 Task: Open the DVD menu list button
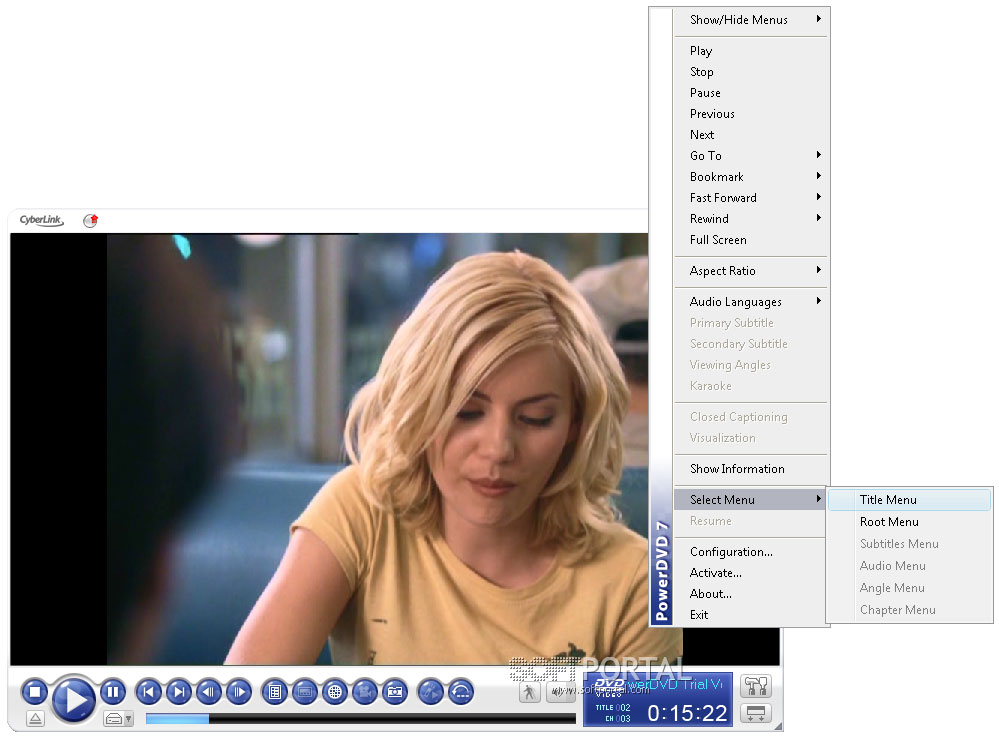(275, 691)
